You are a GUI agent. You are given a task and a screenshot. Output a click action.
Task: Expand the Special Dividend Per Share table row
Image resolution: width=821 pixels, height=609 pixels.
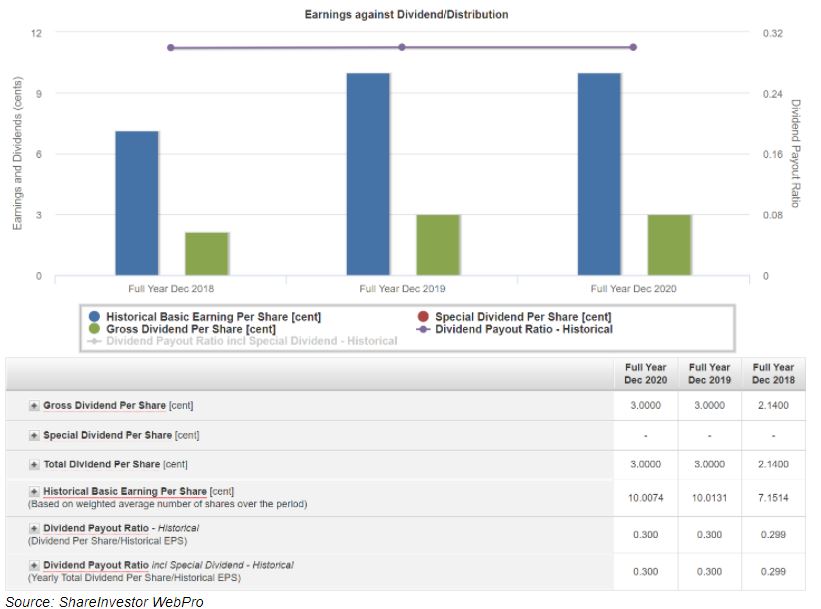(34, 436)
